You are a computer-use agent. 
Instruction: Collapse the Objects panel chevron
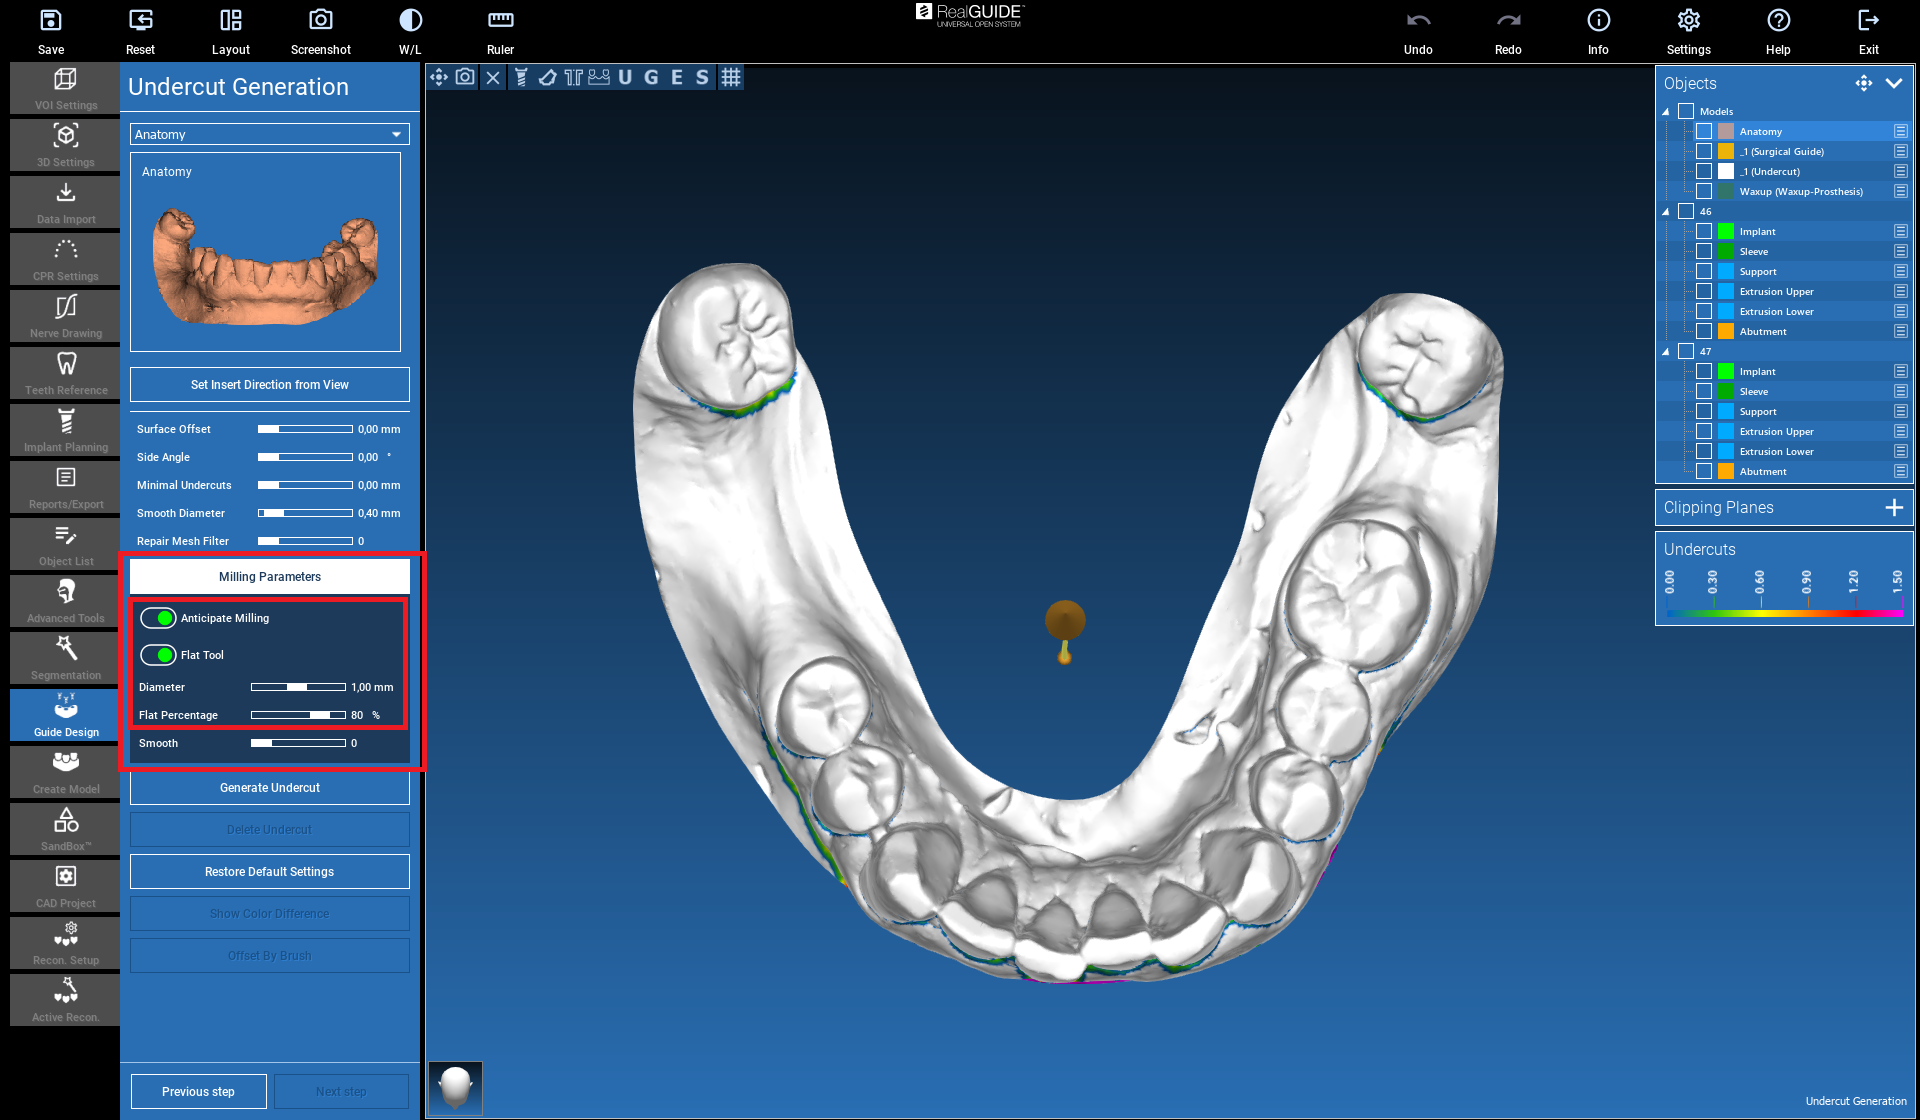(x=1893, y=83)
